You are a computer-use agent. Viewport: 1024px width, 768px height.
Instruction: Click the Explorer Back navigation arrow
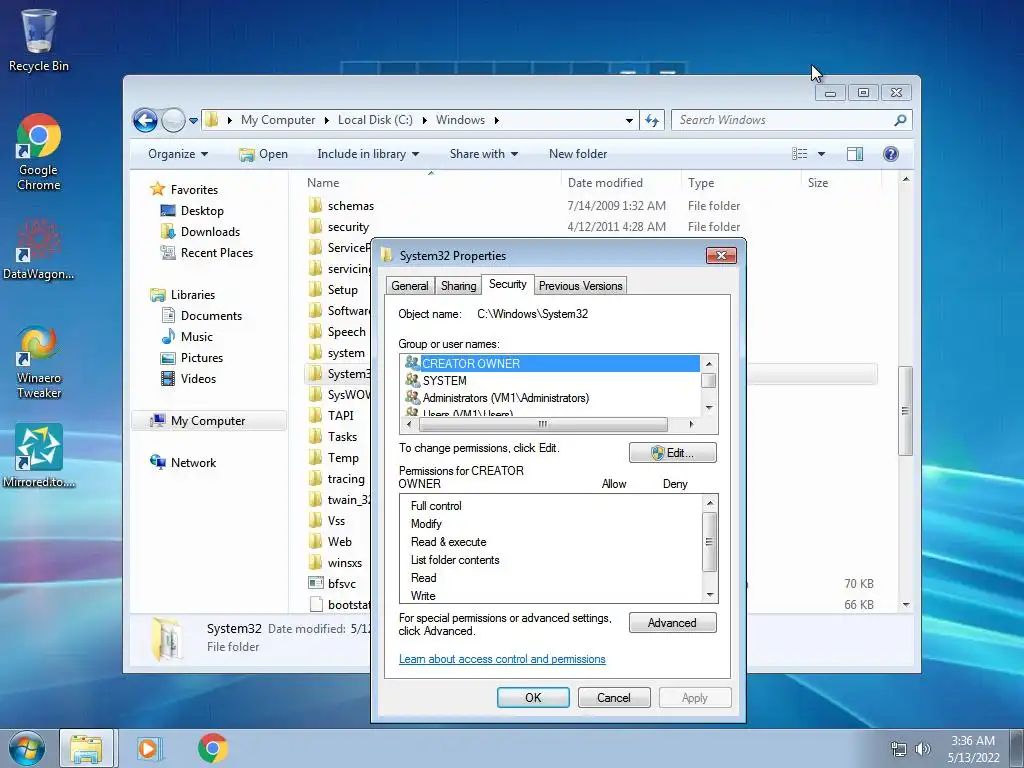145,120
